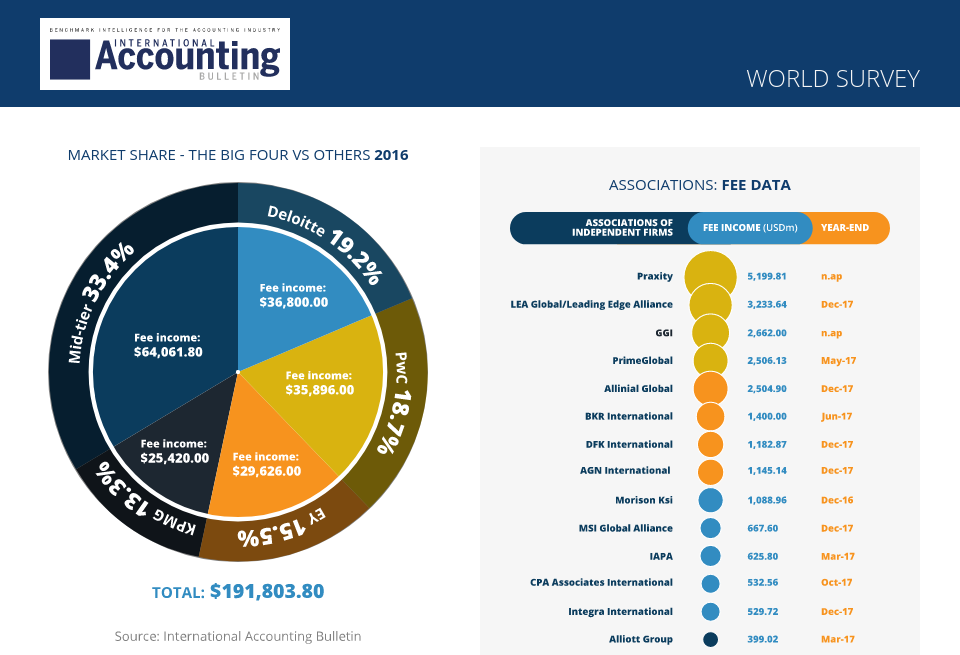Click the yellow bubble next to GGI
The width and height of the screenshot is (960, 655).
(x=710, y=332)
